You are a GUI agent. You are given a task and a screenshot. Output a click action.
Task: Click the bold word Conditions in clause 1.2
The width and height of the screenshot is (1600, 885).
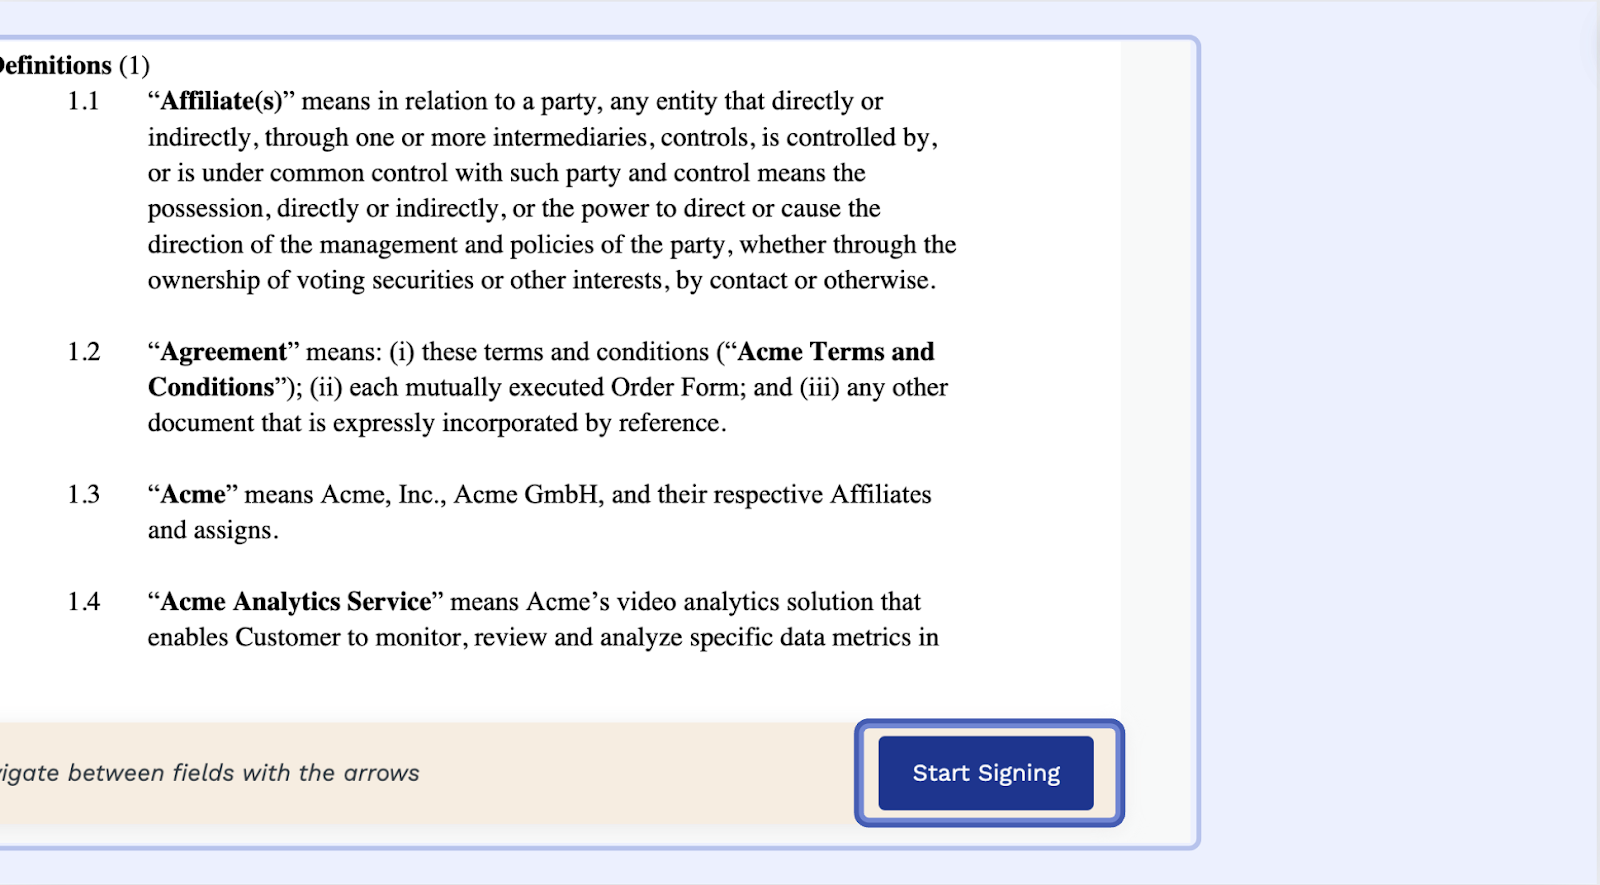tap(211, 388)
